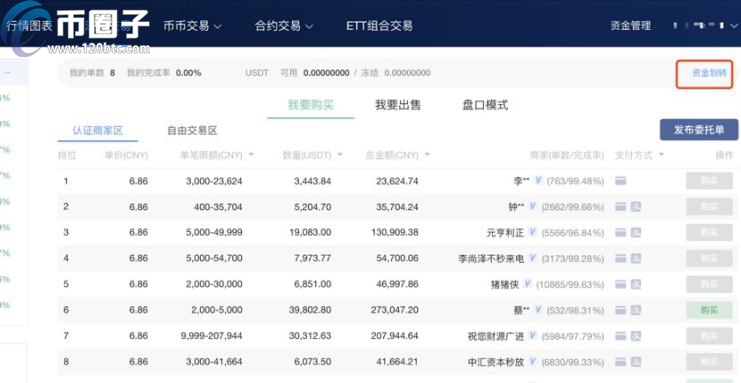Image resolution: width=741 pixels, height=383 pixels.
Task: Click 购买 button in 李尚泽不秒来电 row
Action: [x=709, y=258]
